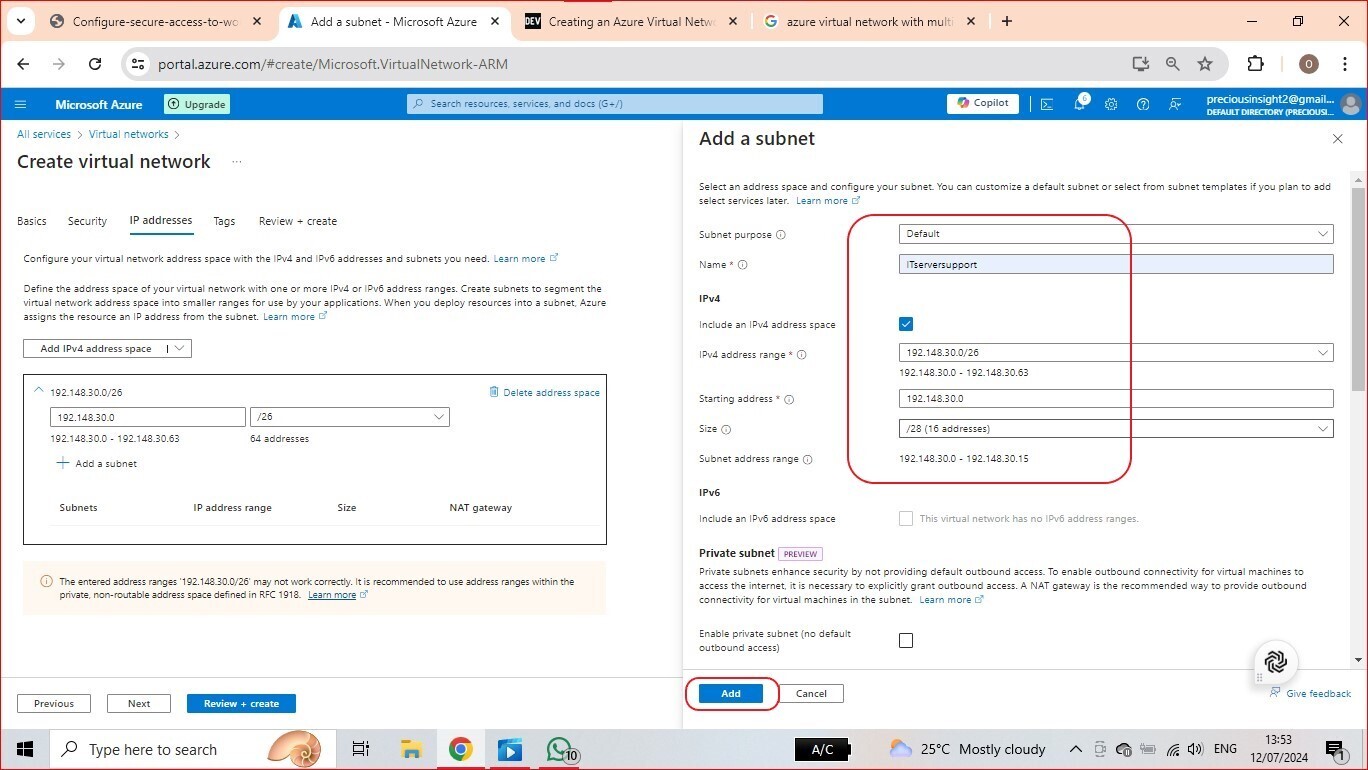Click the blue Add button
This screenshot has width=1368, height=770.
[731, 693]
